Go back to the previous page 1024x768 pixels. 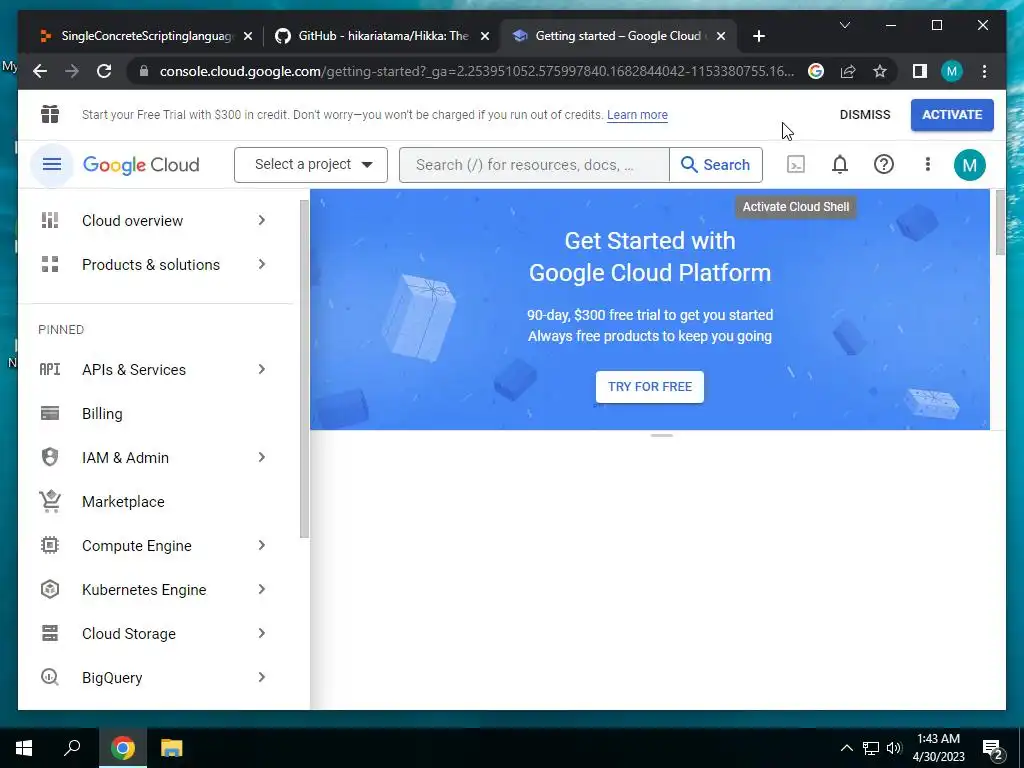[40, 71]
